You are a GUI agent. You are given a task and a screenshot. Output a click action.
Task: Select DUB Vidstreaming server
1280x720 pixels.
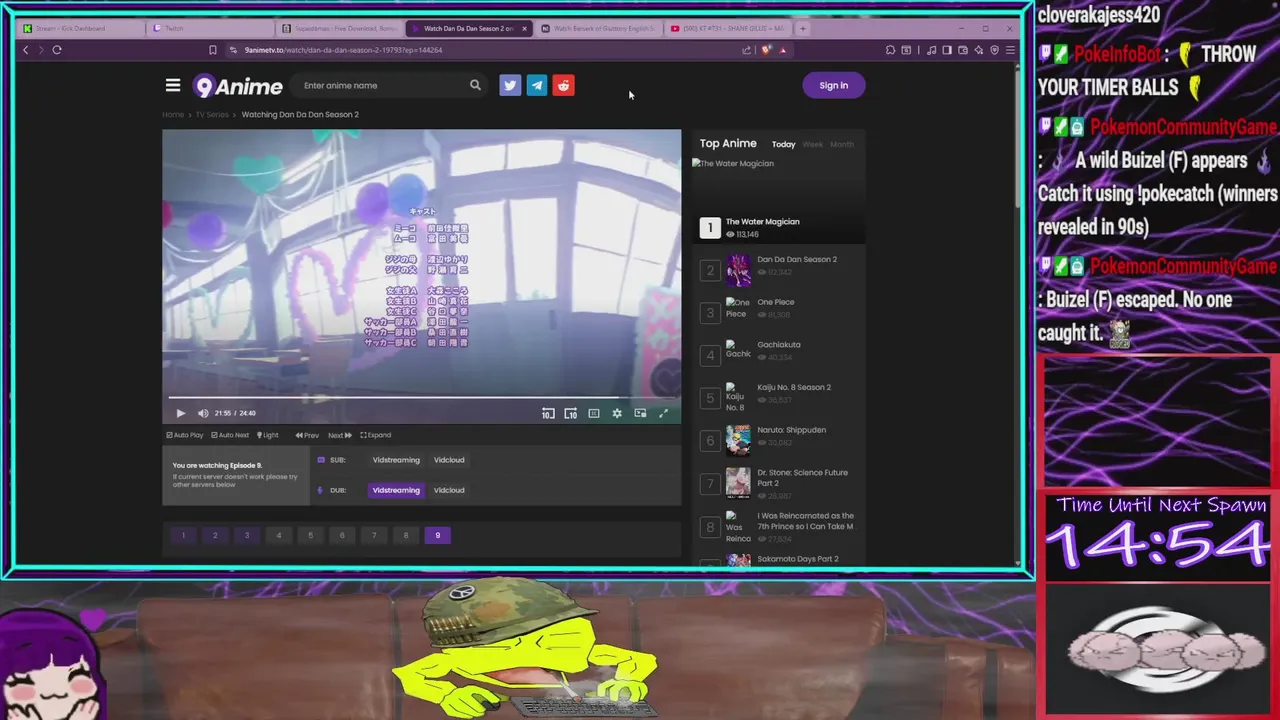click(x=396, y=490)
